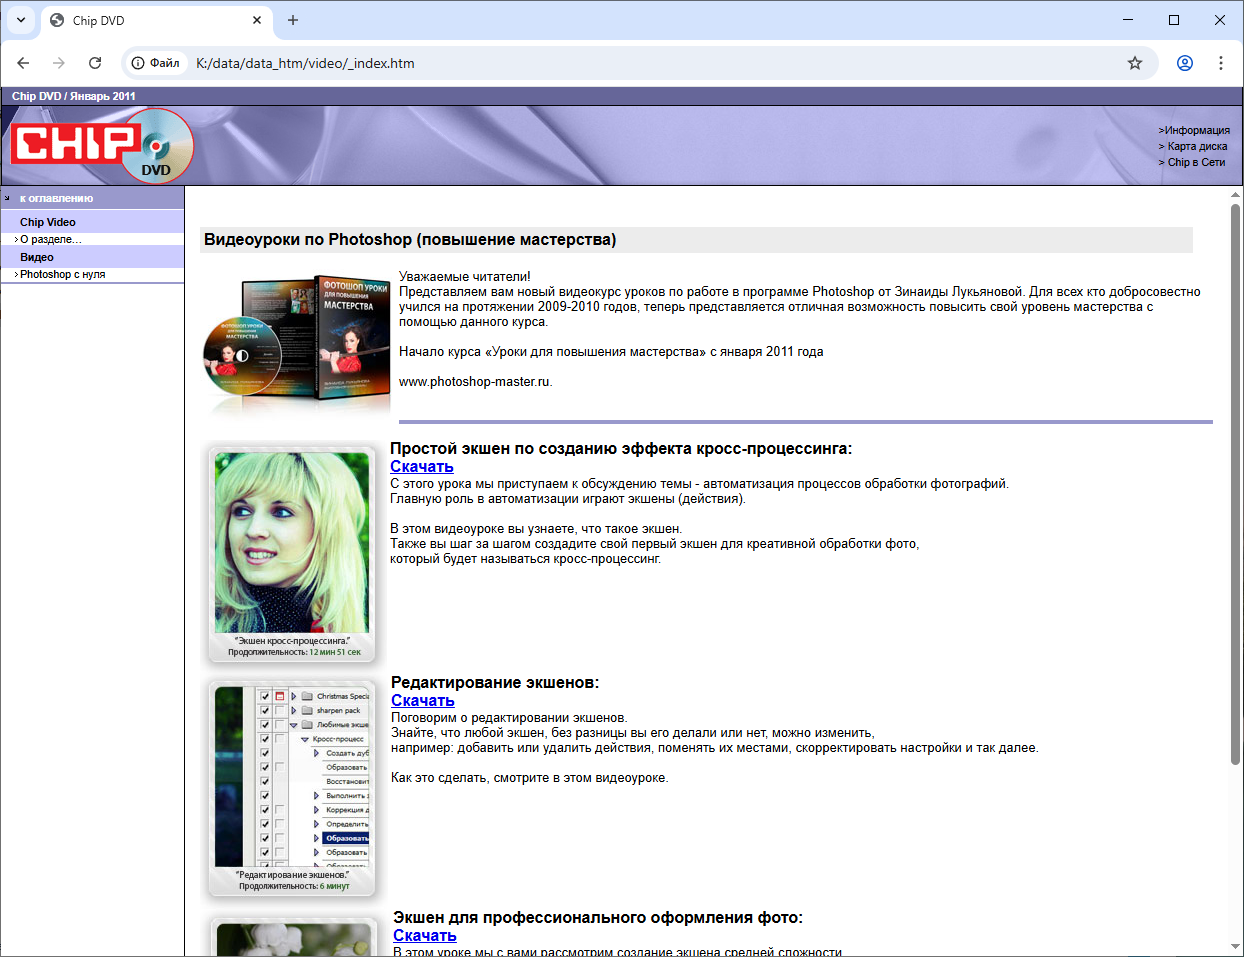Viewport: 1244px width, 957px height.
Task: Click the Chip DVD / Январь 2011 header text
Action: pos(74,96)
